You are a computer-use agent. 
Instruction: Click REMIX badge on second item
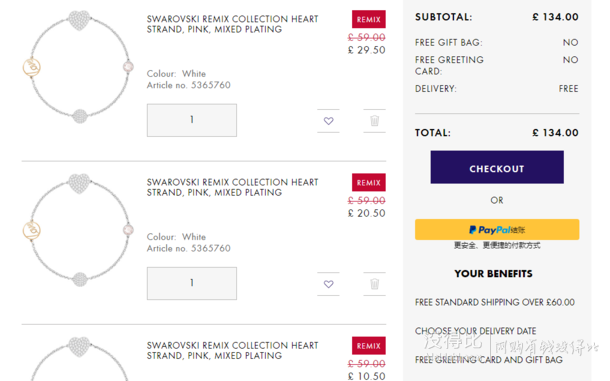(368, 182)
